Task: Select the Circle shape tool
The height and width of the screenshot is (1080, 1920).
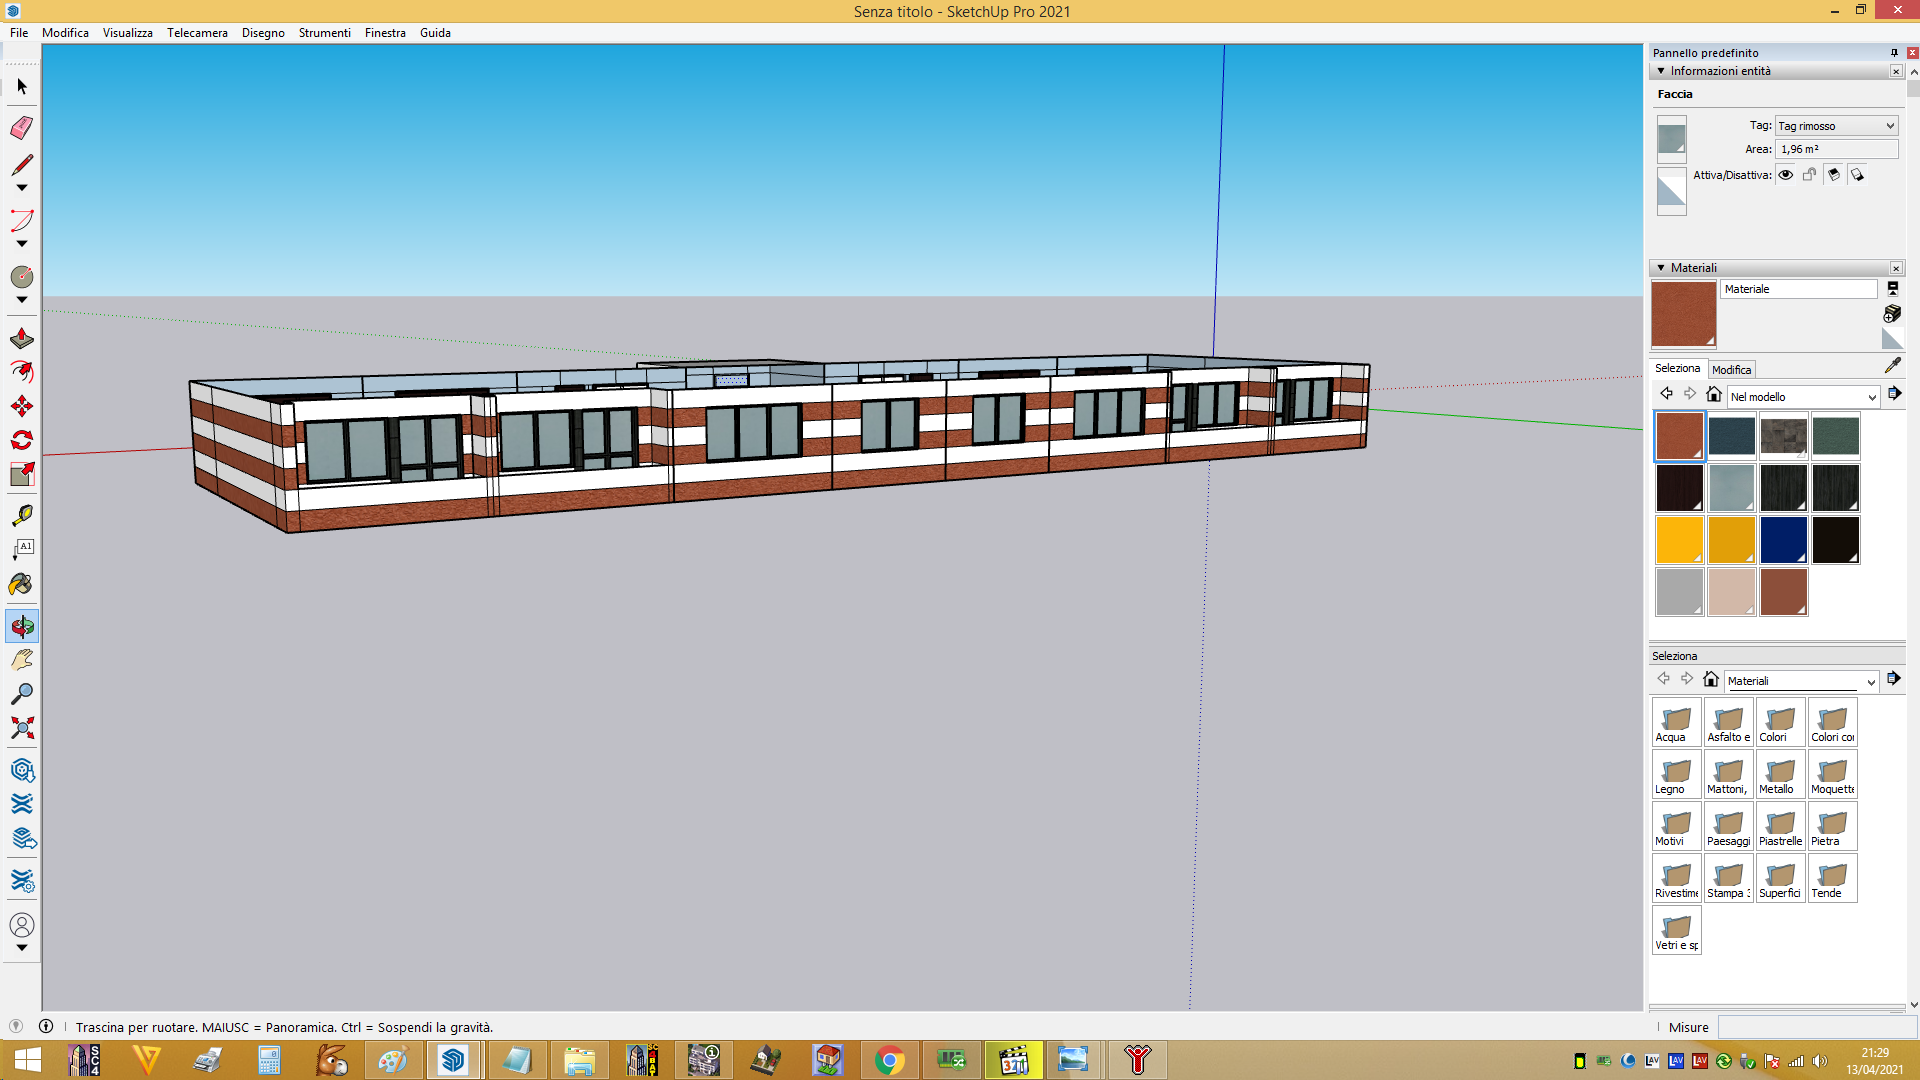Action: tap(22, 276)
